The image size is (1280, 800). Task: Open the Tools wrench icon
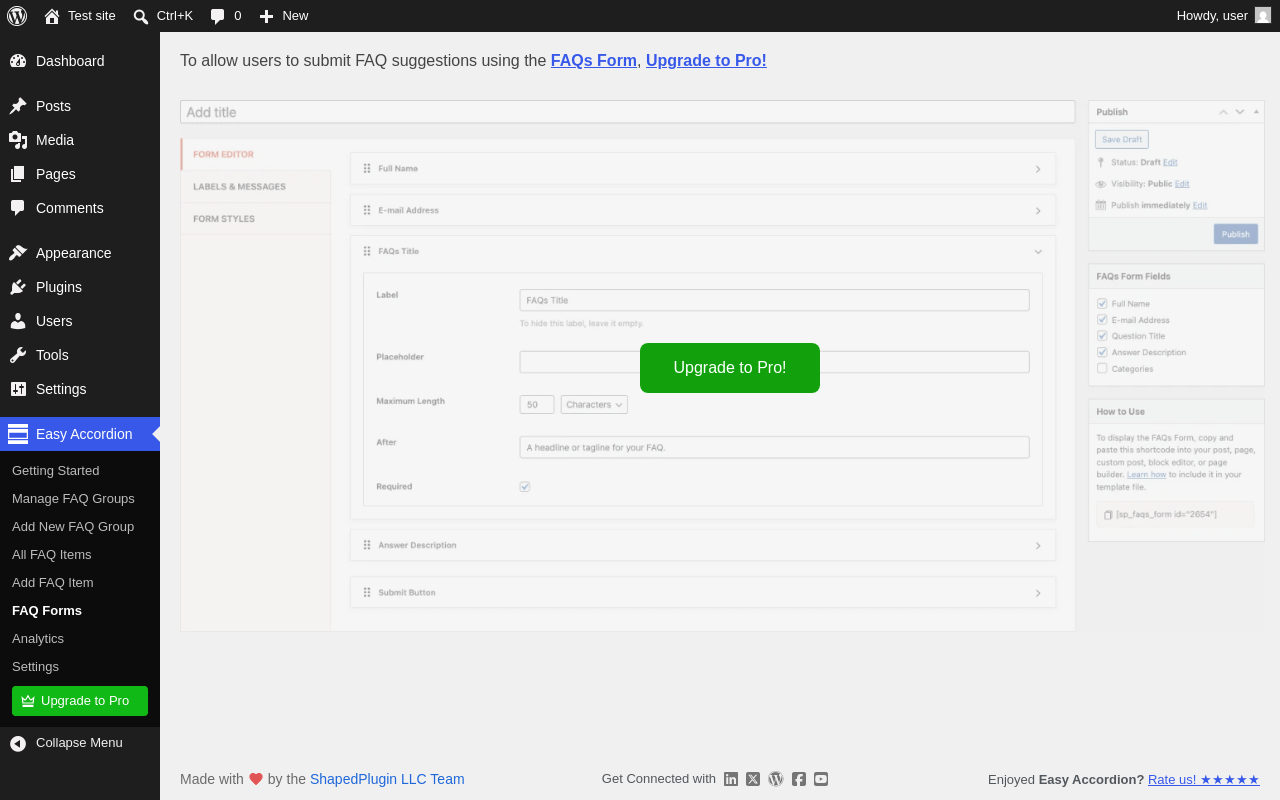click(18, 355)
